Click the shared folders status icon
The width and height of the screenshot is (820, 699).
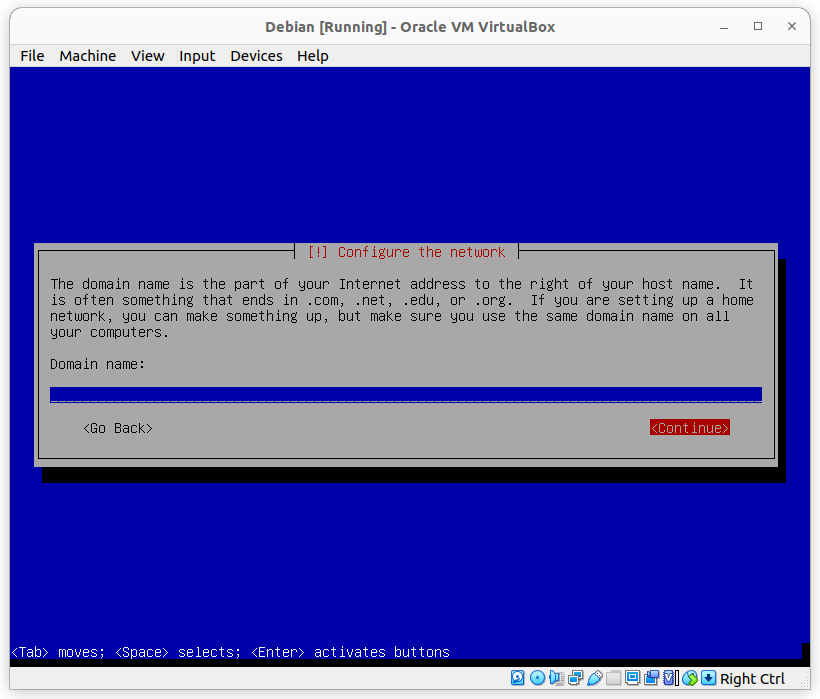615,678
